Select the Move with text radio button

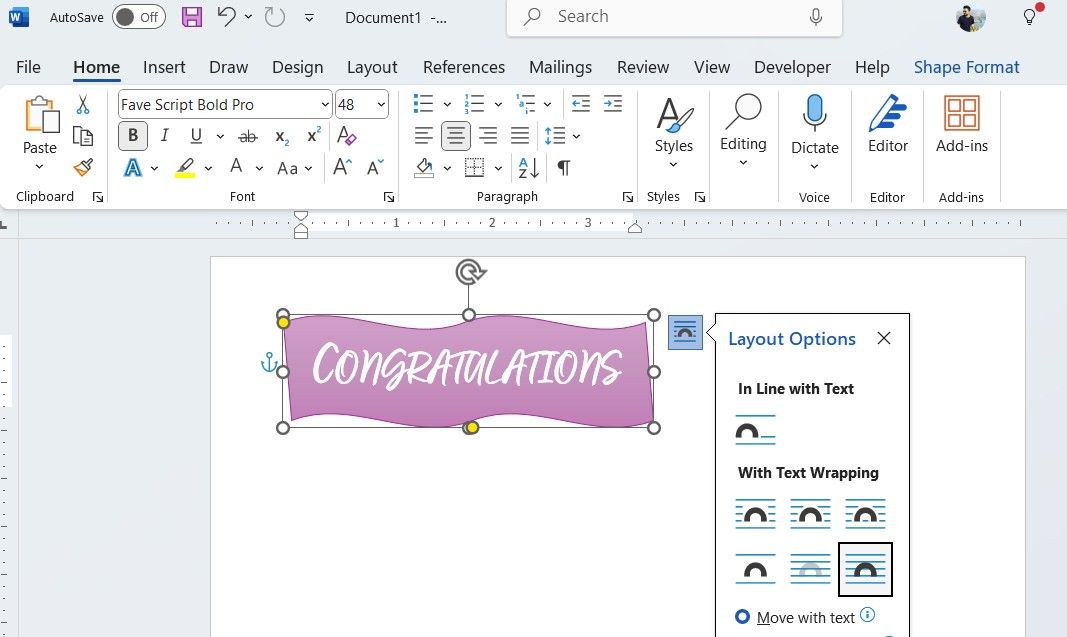[743, 617]
